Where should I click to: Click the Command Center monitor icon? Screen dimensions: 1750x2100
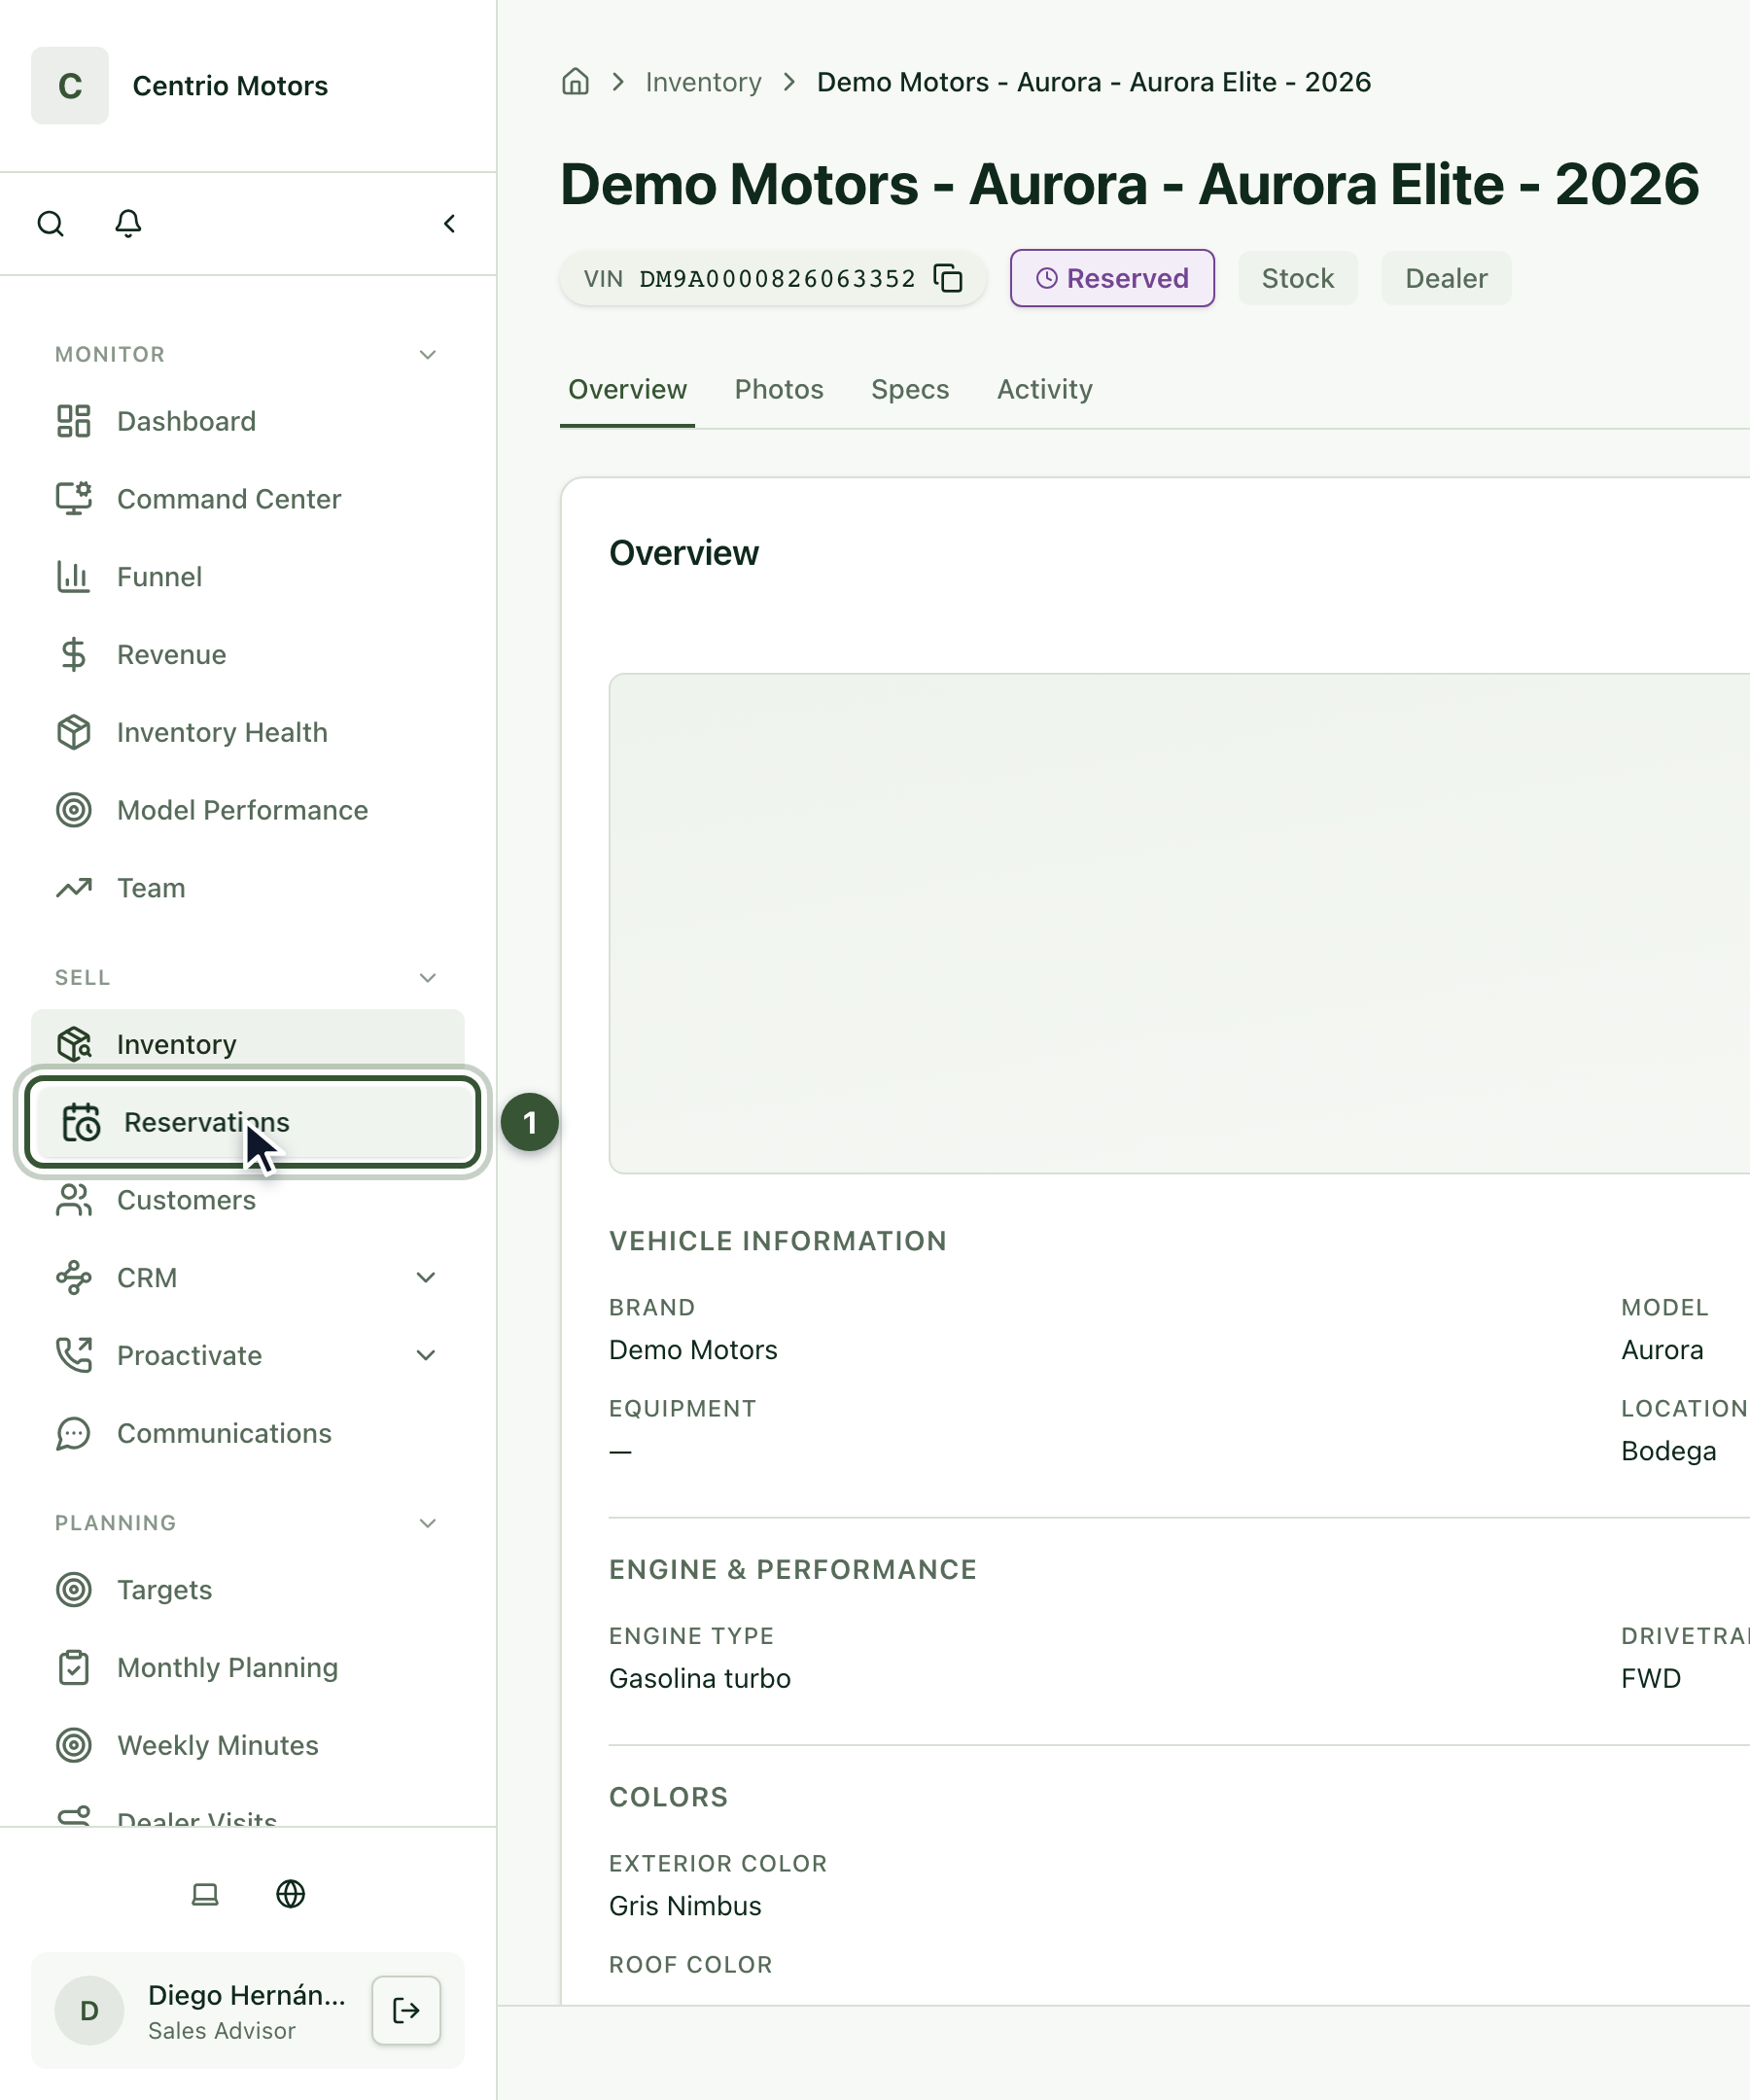click(x=74, y=499)
